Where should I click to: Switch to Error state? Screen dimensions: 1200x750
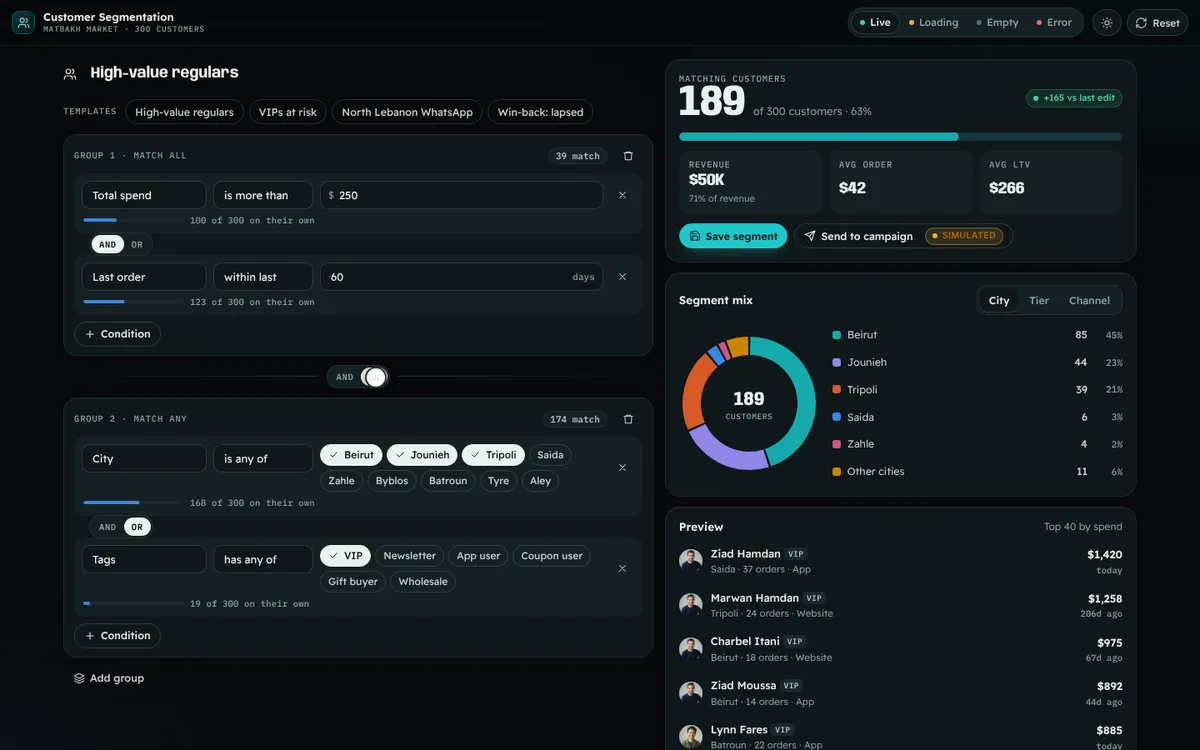click(x=1054, y=22)
